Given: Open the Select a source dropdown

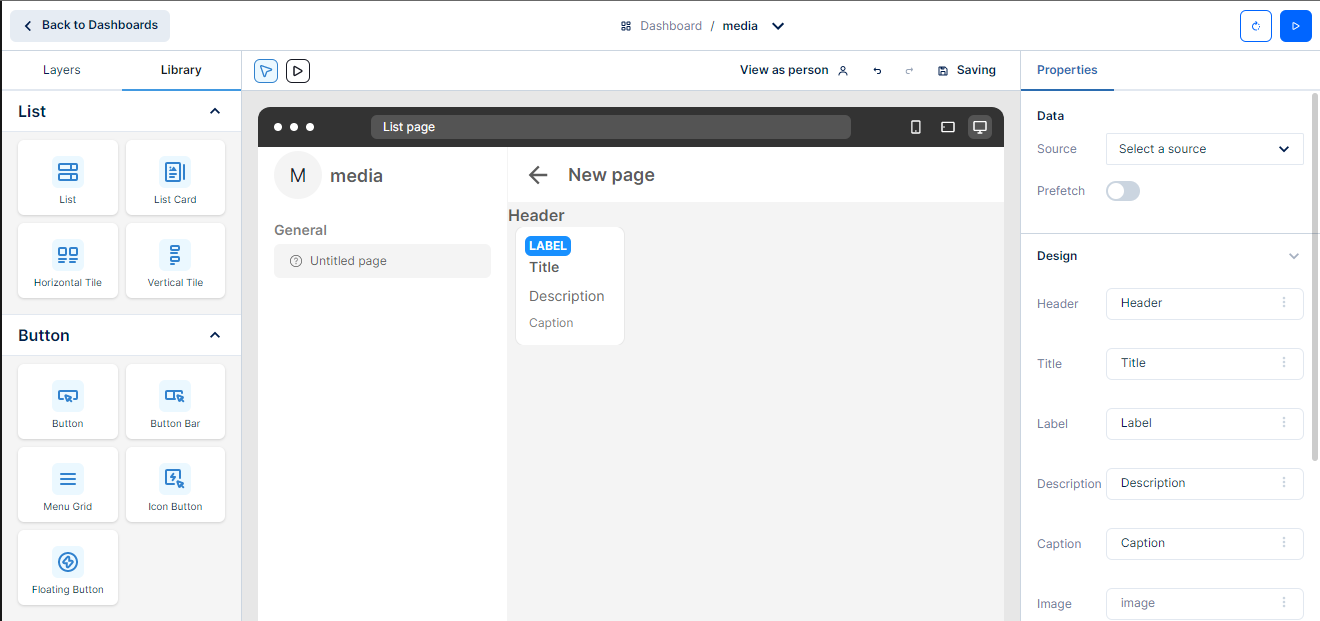Looking at the screenshot, I should click(x=1204, y=149).
